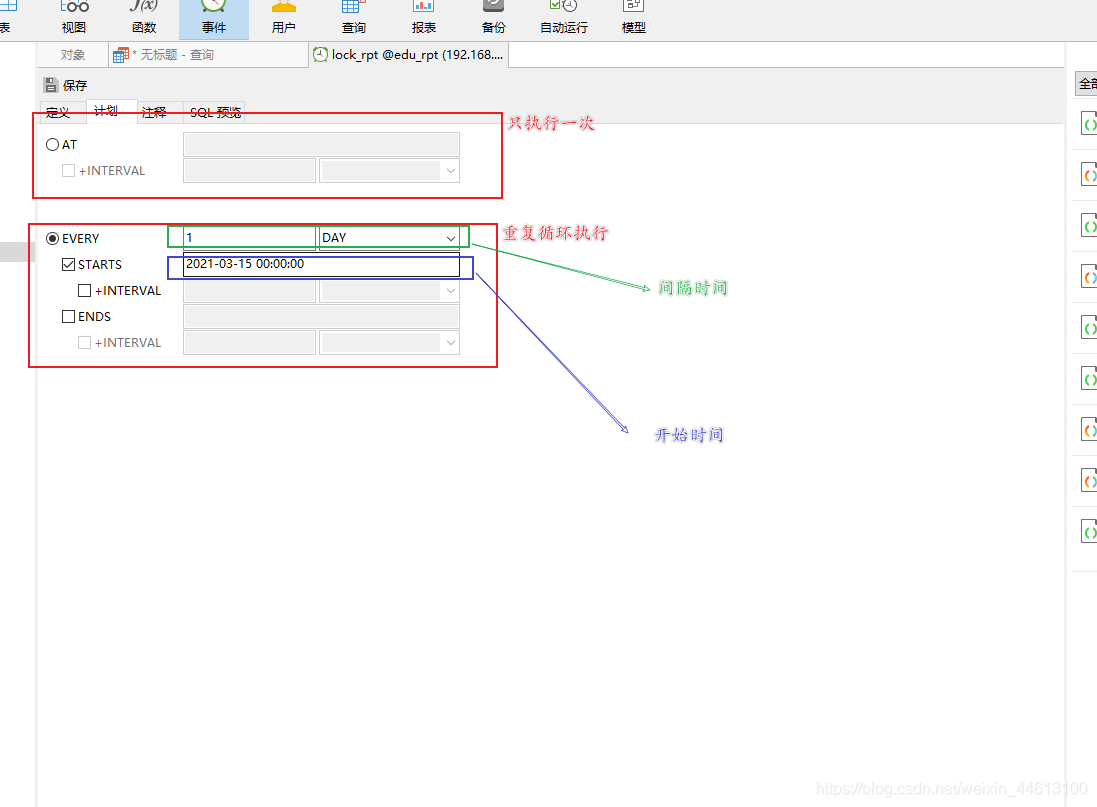Switch to the 对象 tab
The width and height of the screenshot is (1097, 807).
click(x=73, y=55)
